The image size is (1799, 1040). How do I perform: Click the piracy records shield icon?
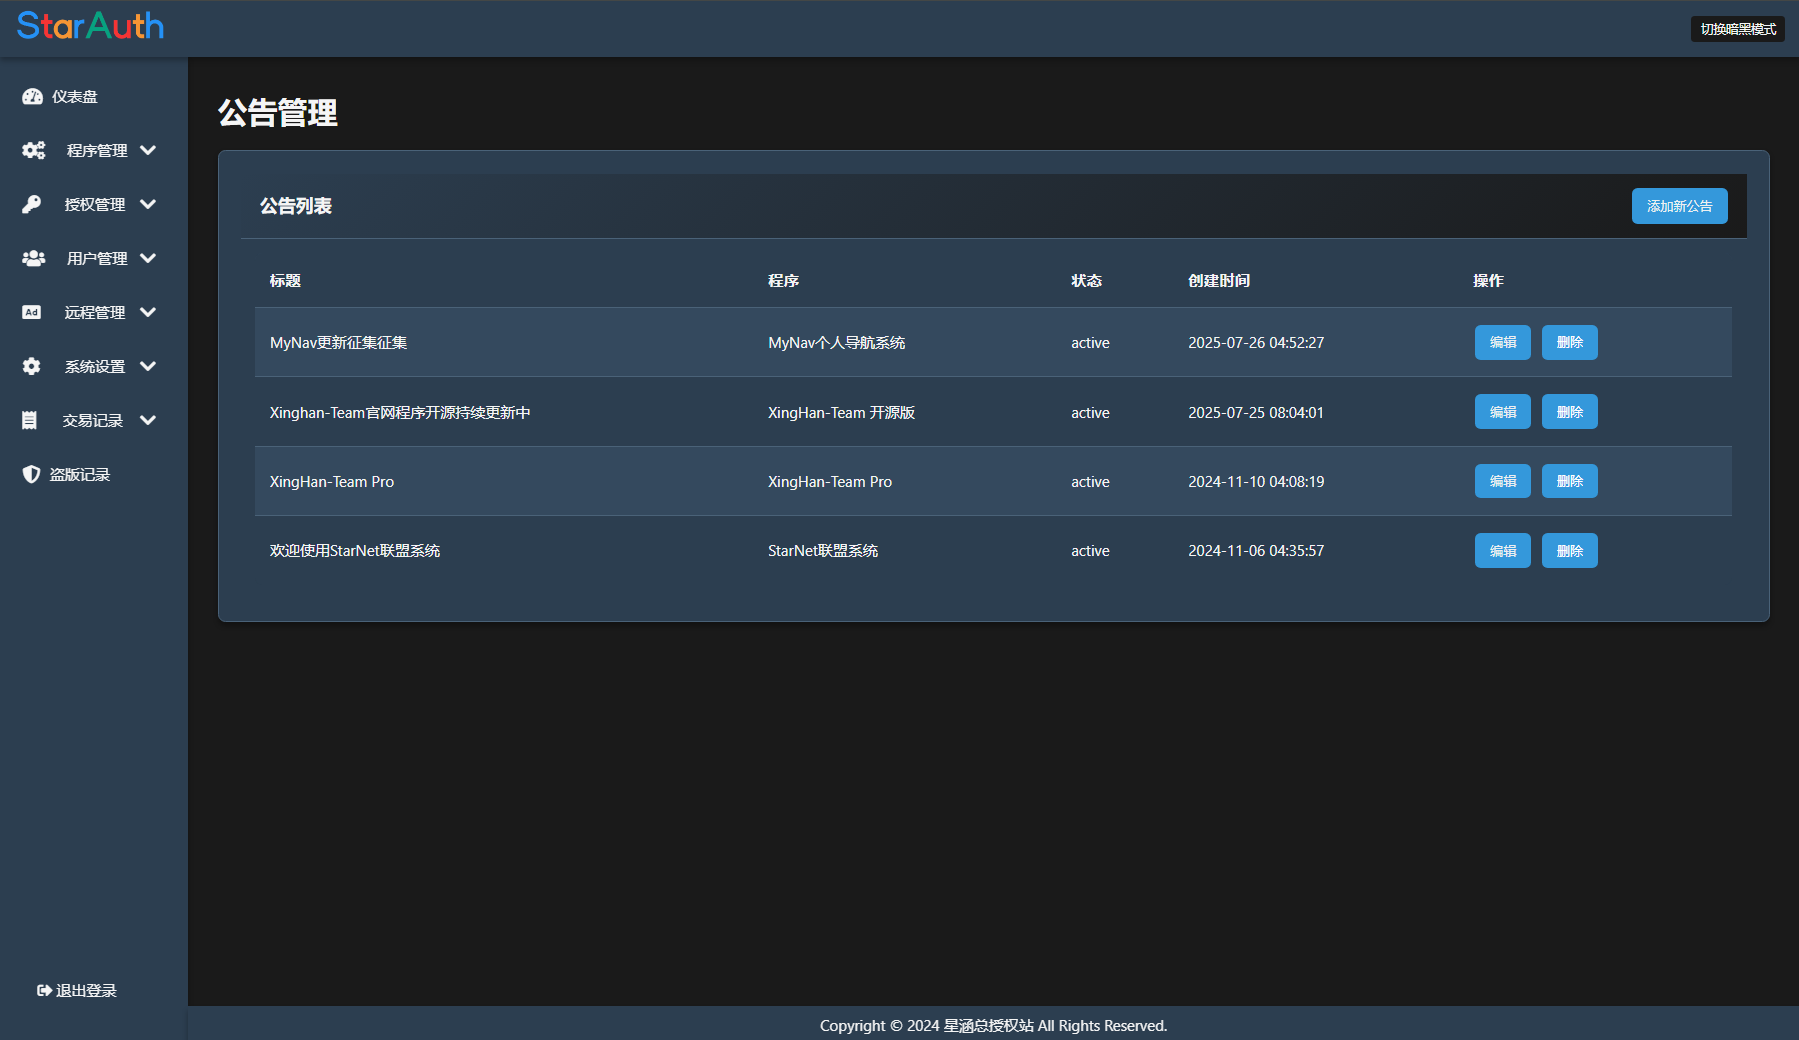pos(31,475)
